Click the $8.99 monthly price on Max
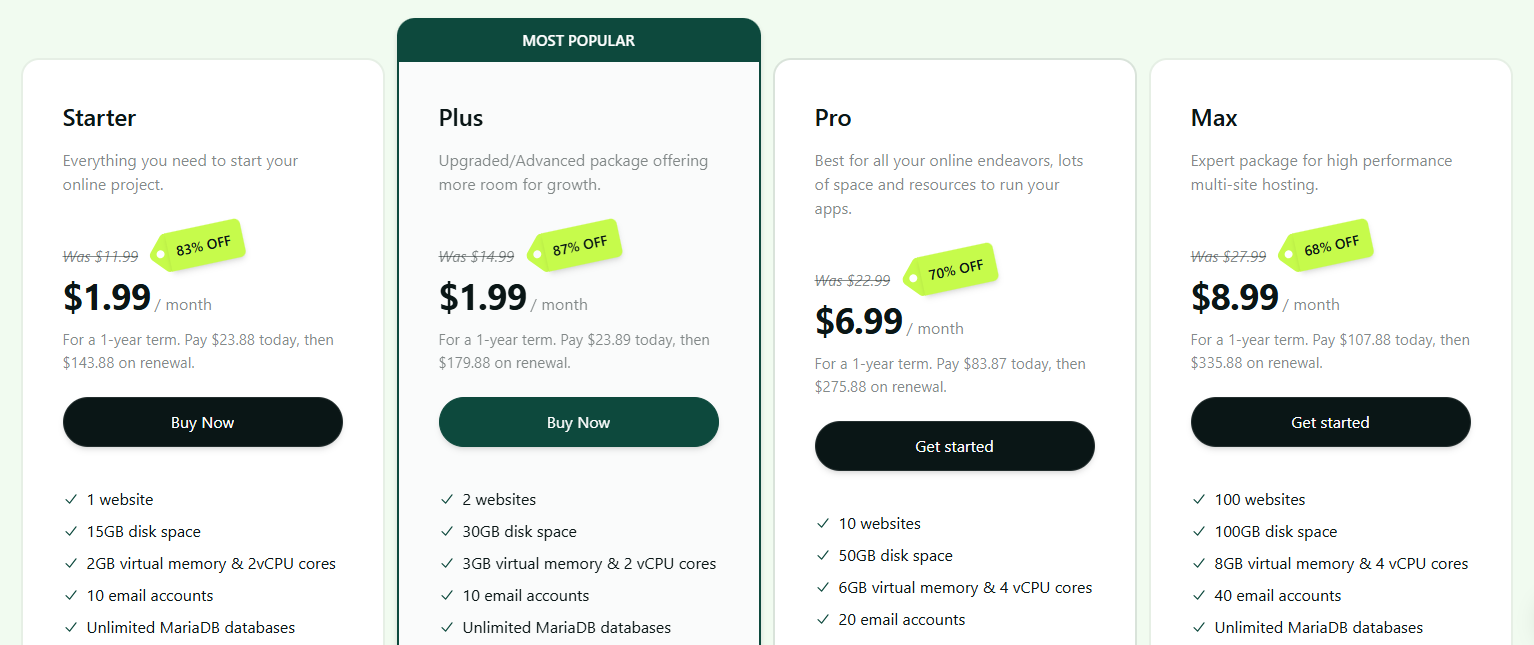Viewport: 1534px width, 645px height. click(x=1234, y=296)
